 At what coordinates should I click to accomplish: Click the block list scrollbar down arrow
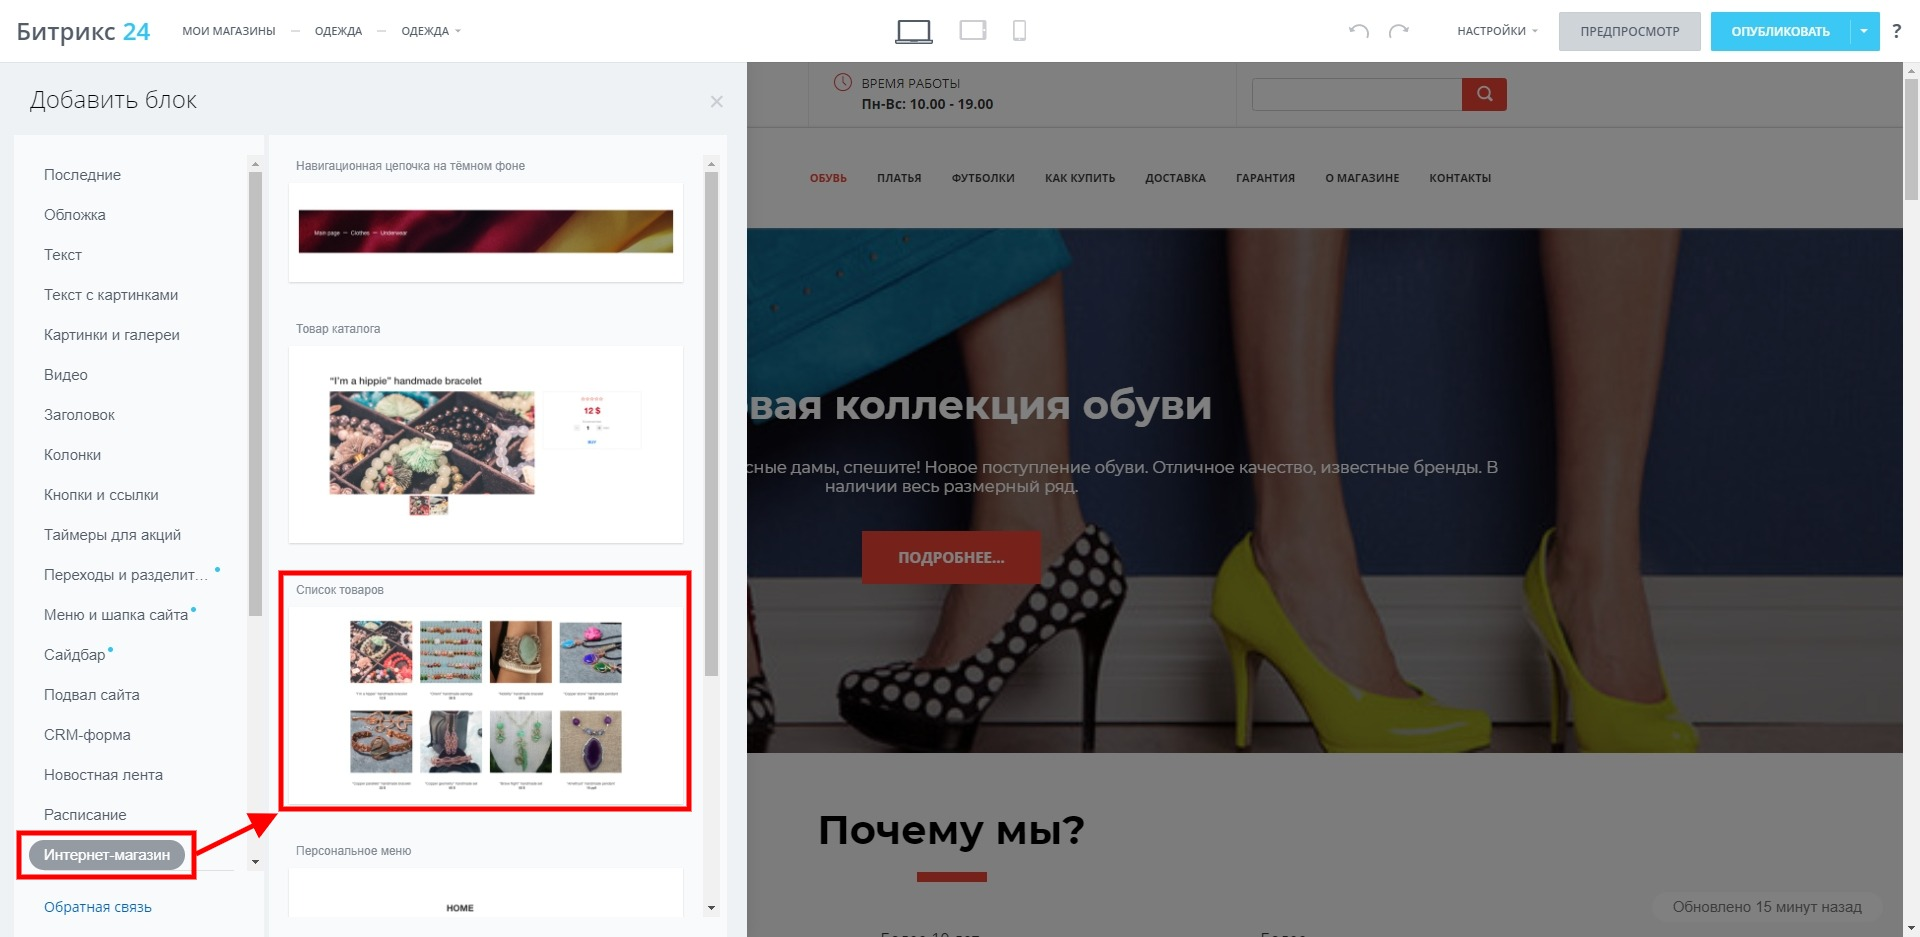[711, 908]
